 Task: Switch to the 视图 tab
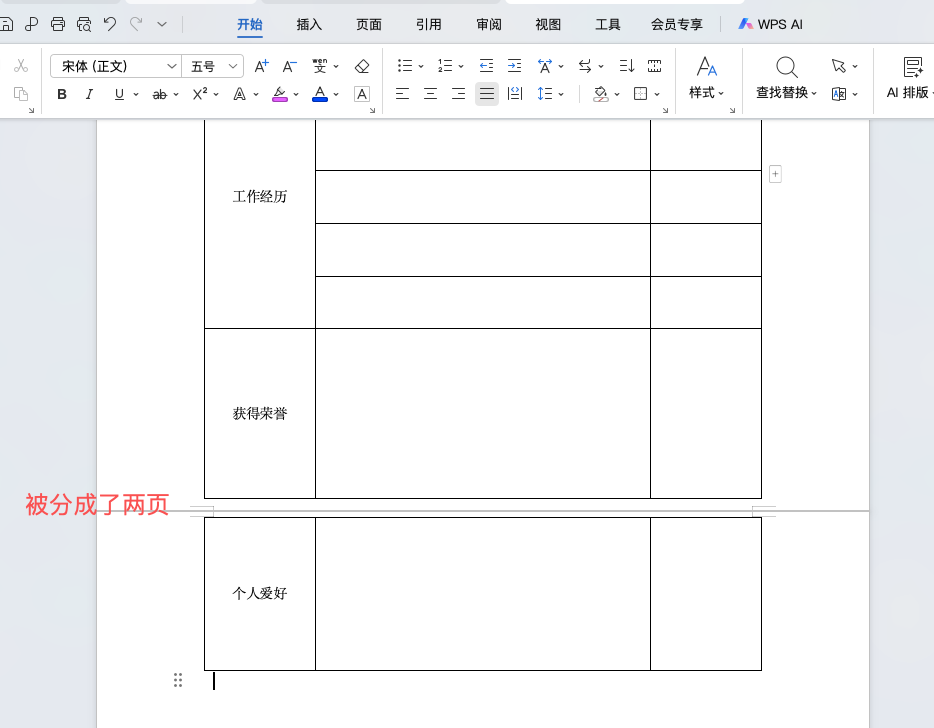548,24
